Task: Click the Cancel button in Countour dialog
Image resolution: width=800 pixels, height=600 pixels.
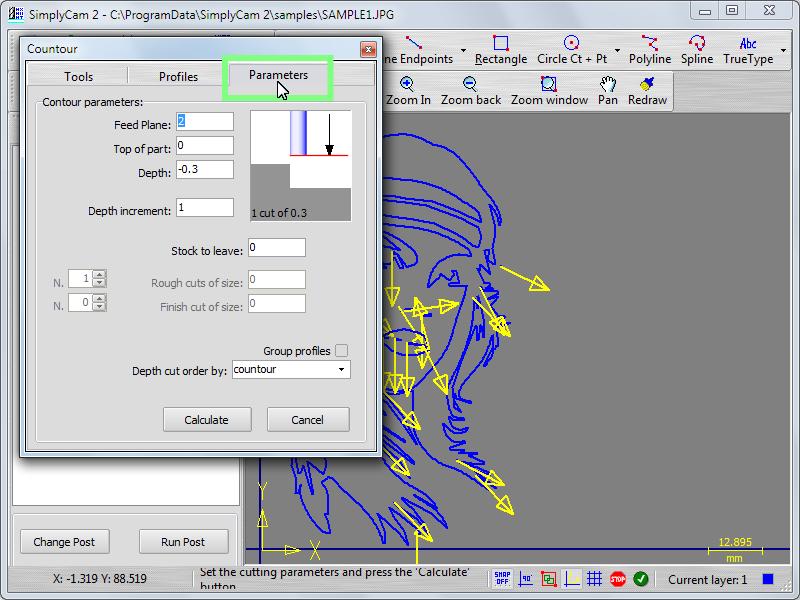Action: pyautogui.click(x=308, y=419)
